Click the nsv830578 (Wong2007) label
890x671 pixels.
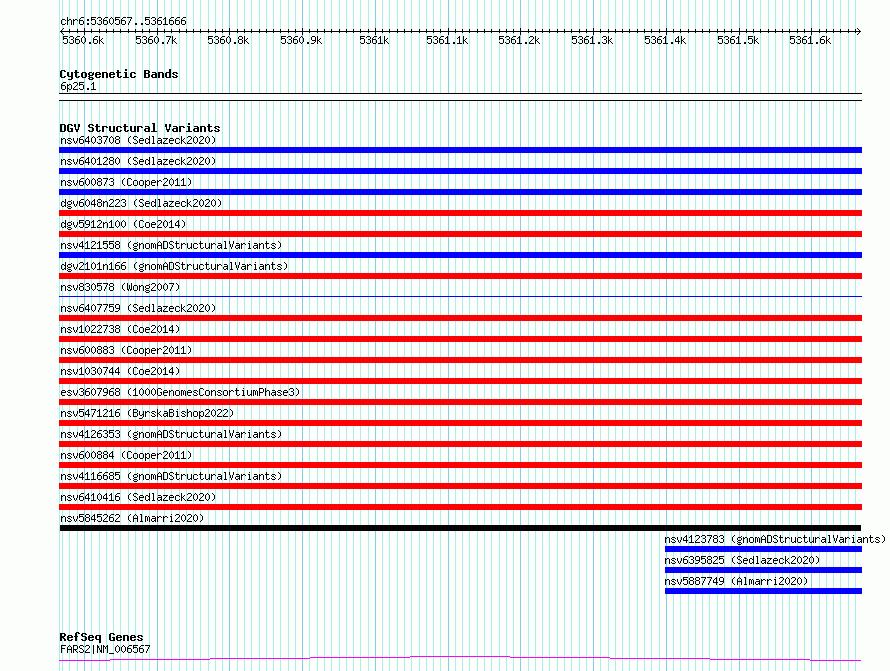120,287
